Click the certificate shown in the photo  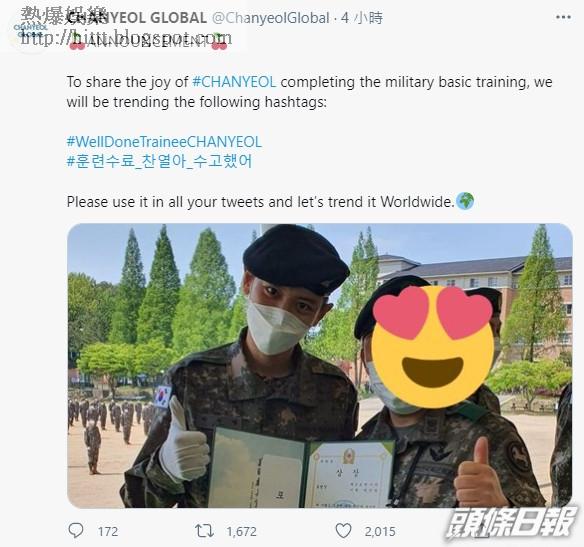tap(301, 468)
